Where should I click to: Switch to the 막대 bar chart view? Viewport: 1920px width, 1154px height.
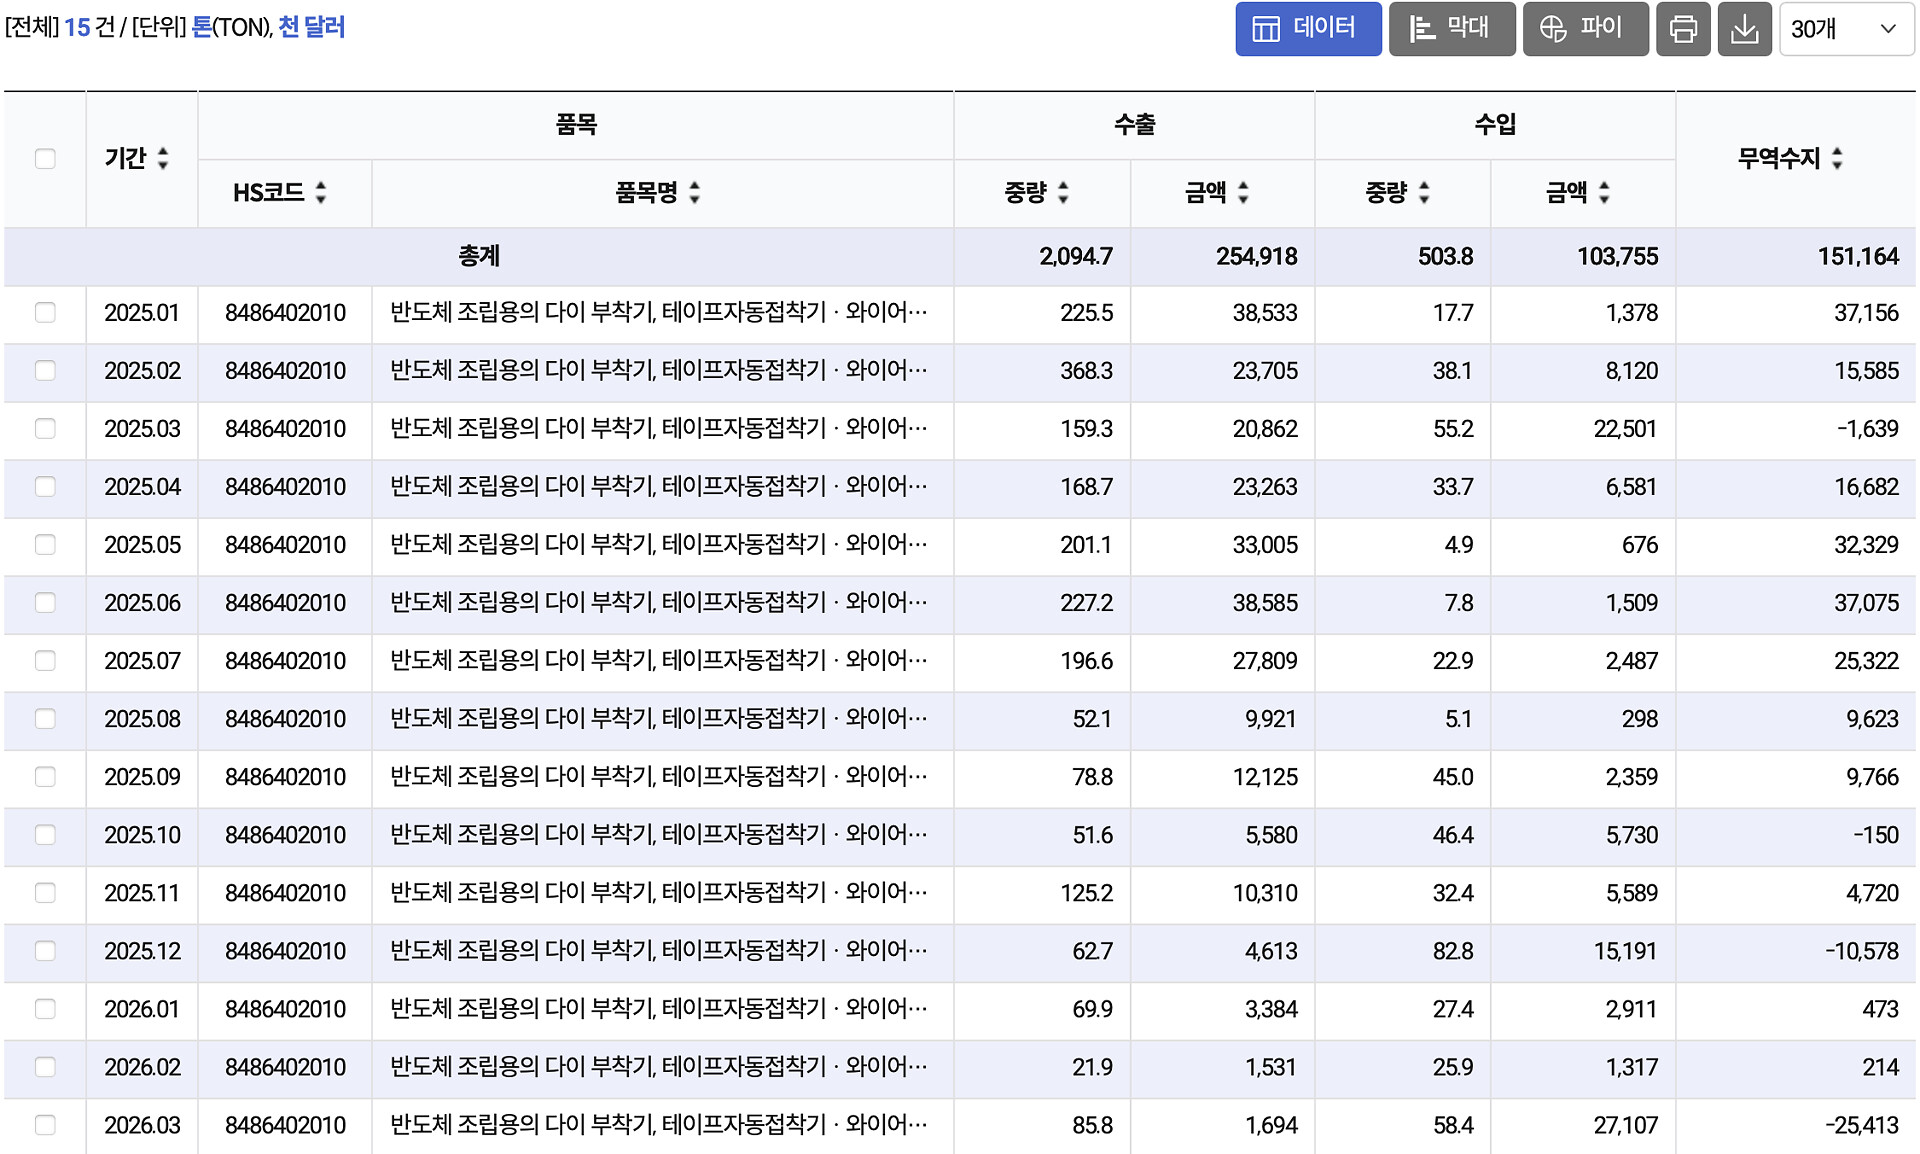(1451, 28)
